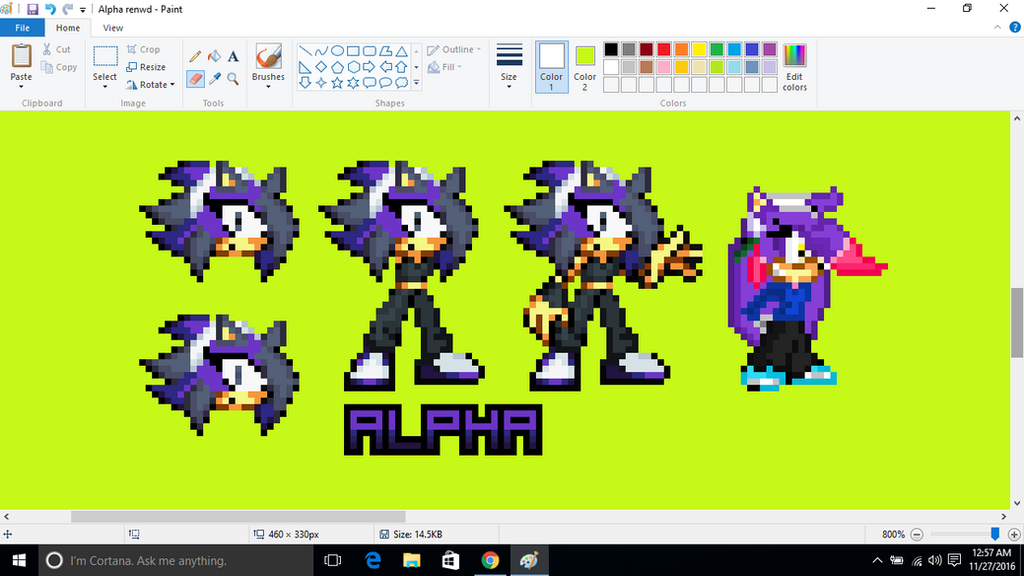Choose the Hexagon shape

[x=353, y=67]
